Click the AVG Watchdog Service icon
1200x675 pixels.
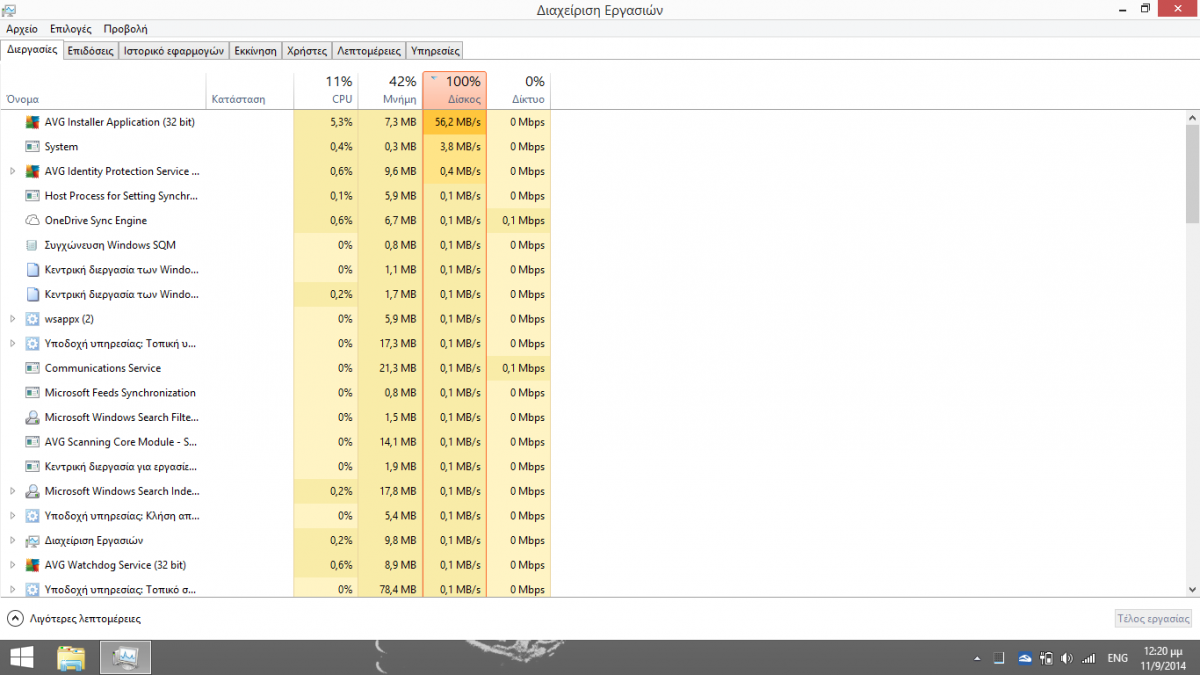click(32, 565)
